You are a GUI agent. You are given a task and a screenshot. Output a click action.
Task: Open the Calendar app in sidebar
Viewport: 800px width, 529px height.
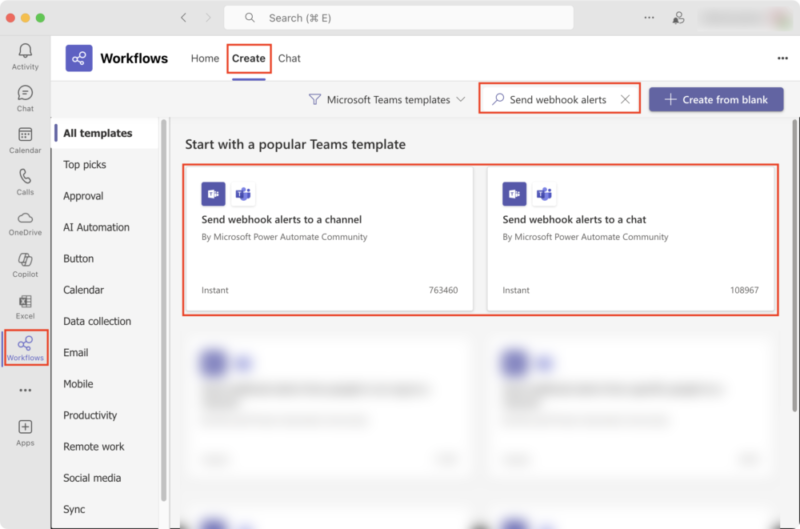(25, 140)
